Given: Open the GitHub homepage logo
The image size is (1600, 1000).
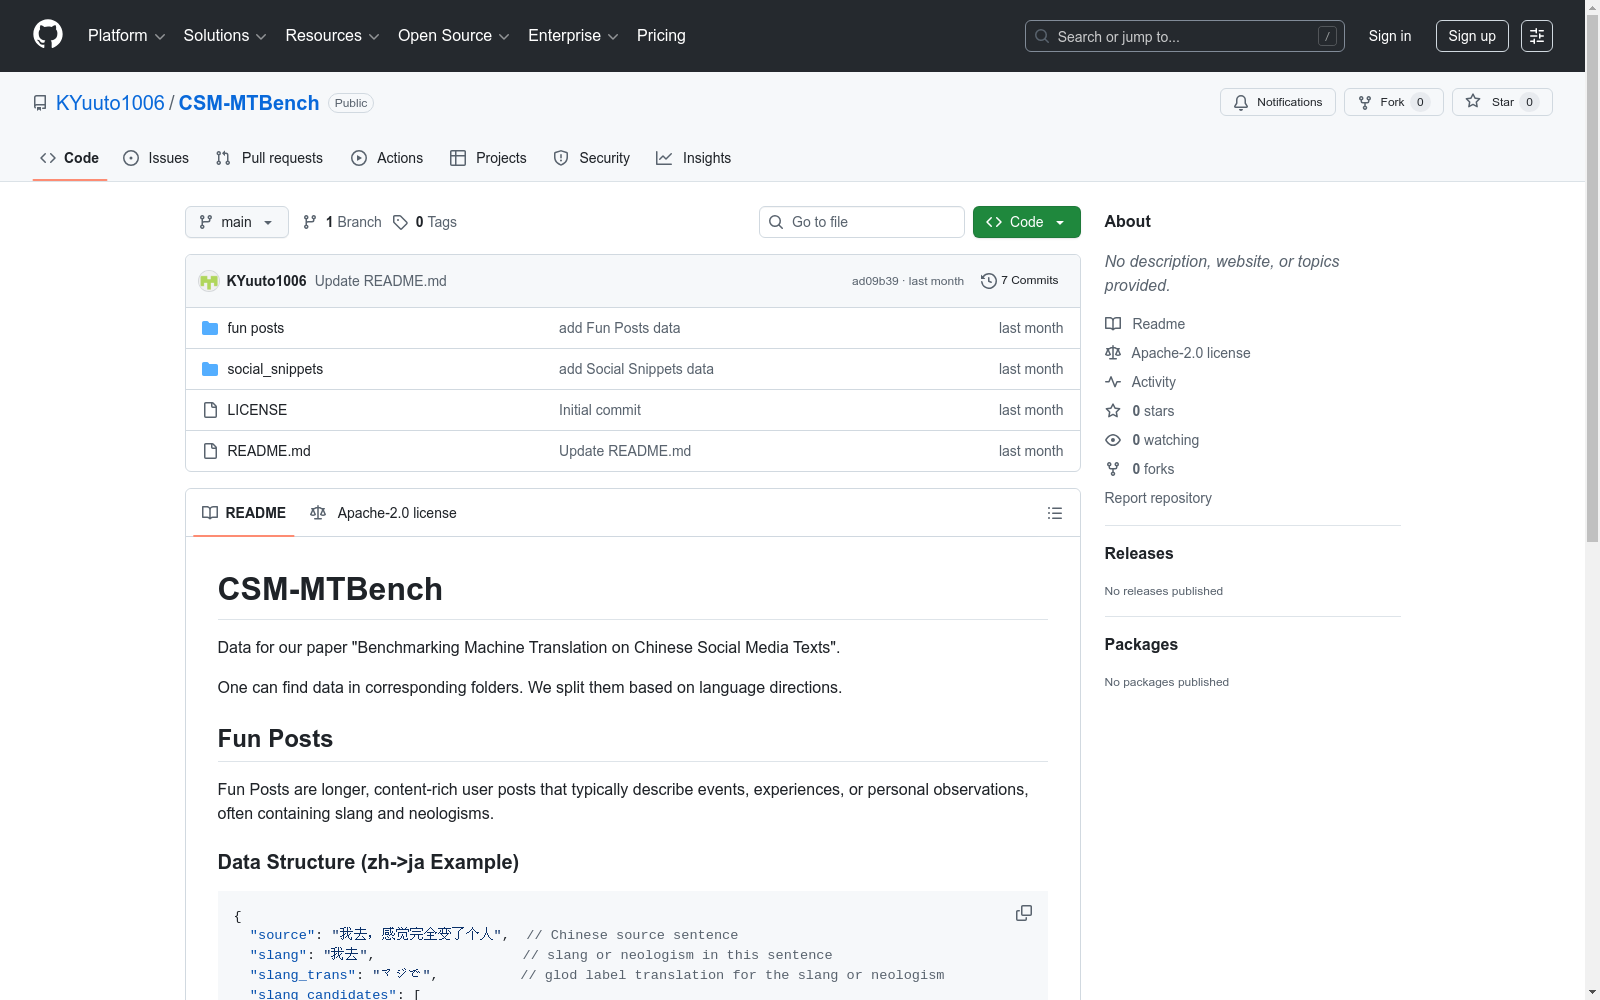Looking at the screenshot, I should point(48,35).
